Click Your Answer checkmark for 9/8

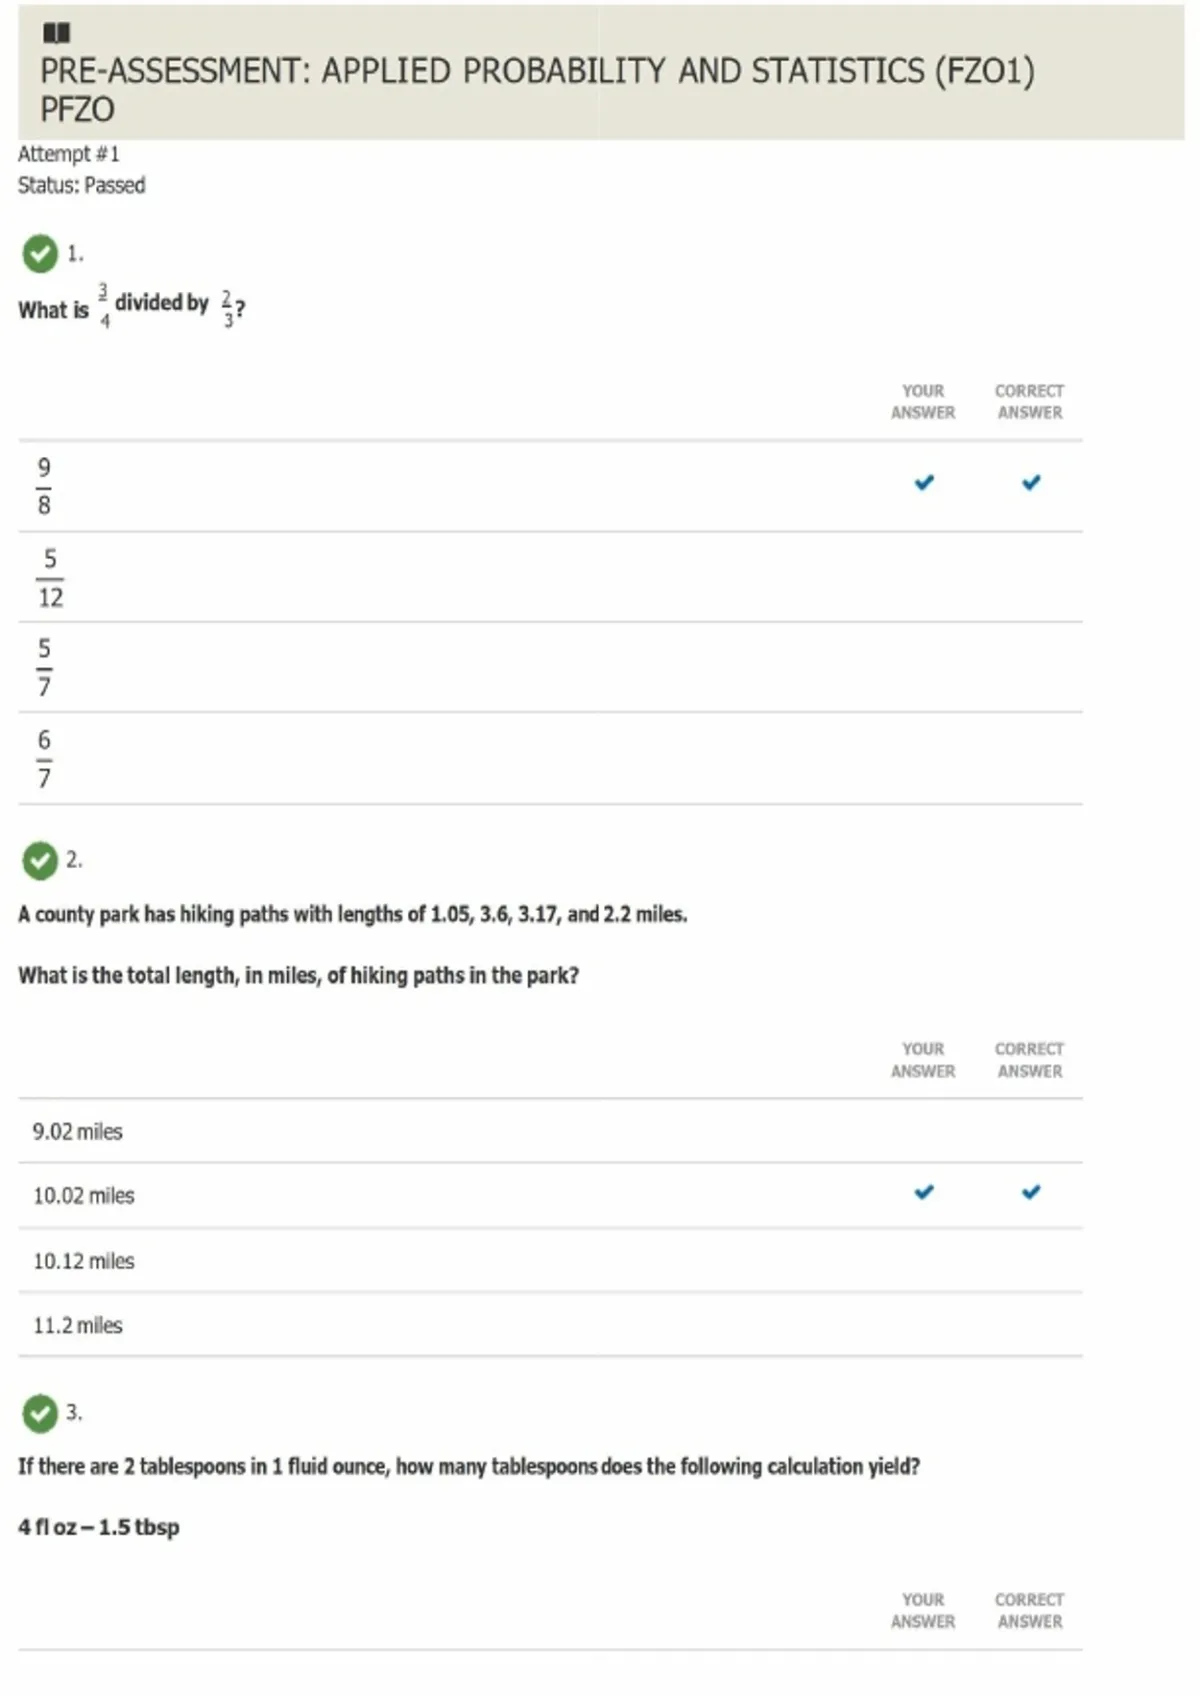[x=924, y=483]
